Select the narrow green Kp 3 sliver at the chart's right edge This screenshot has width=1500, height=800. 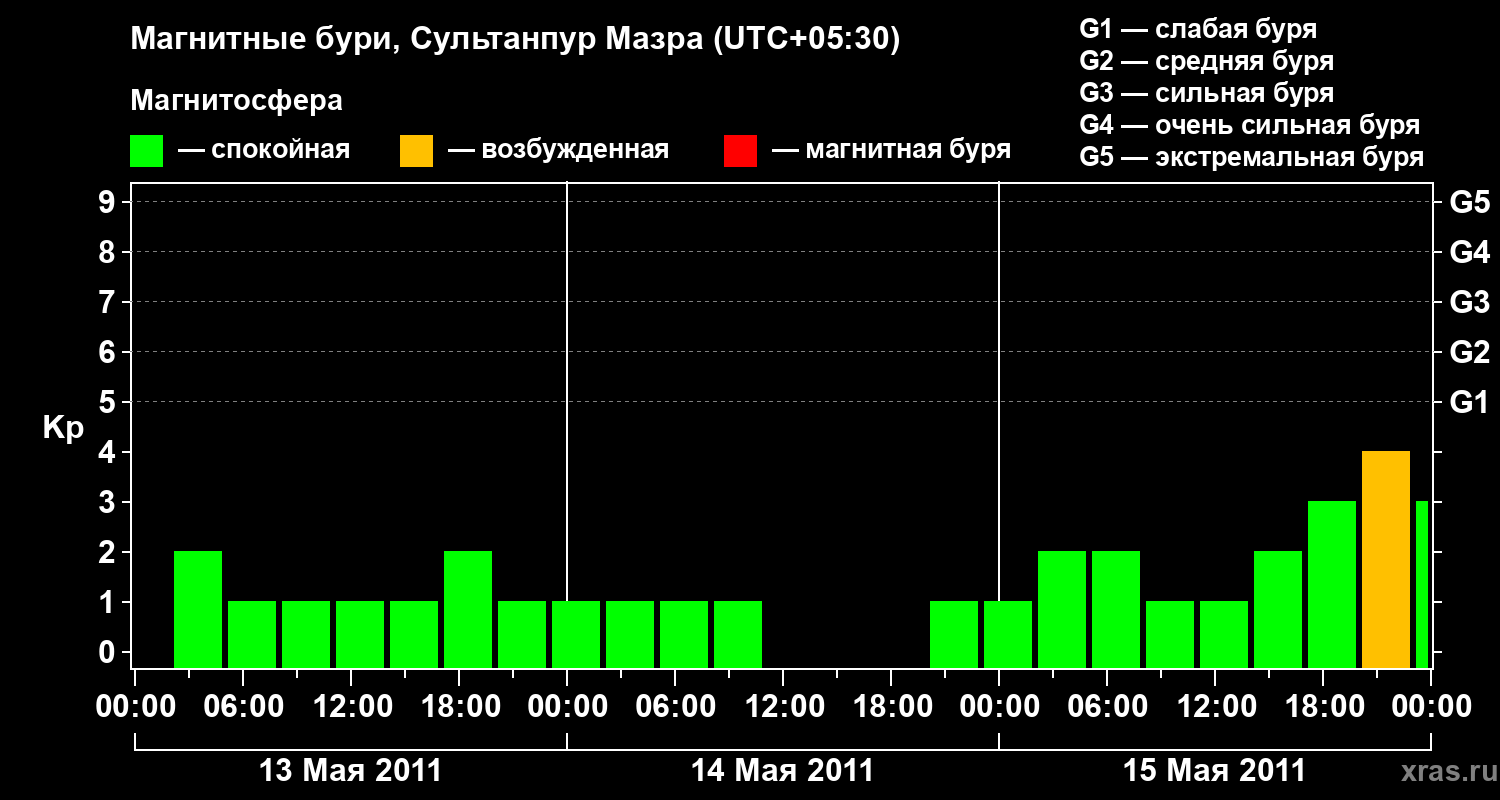tap(1422, 585)
